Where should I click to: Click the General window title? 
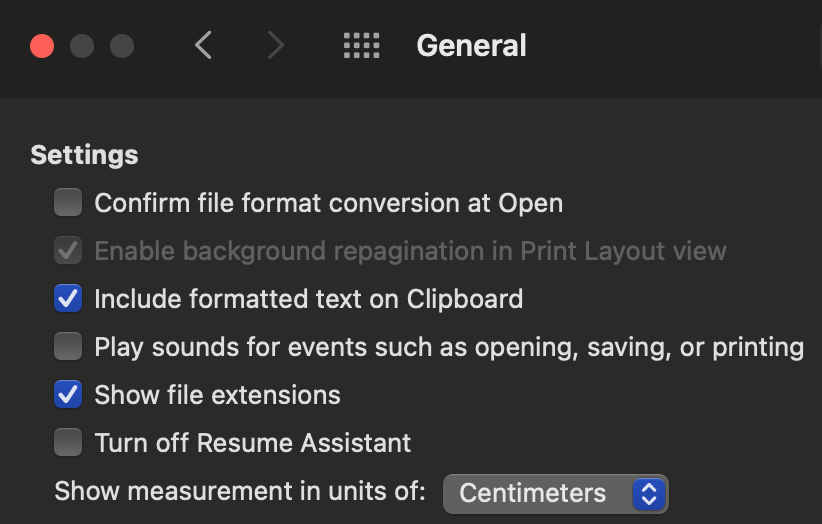(x=471, y=46)
